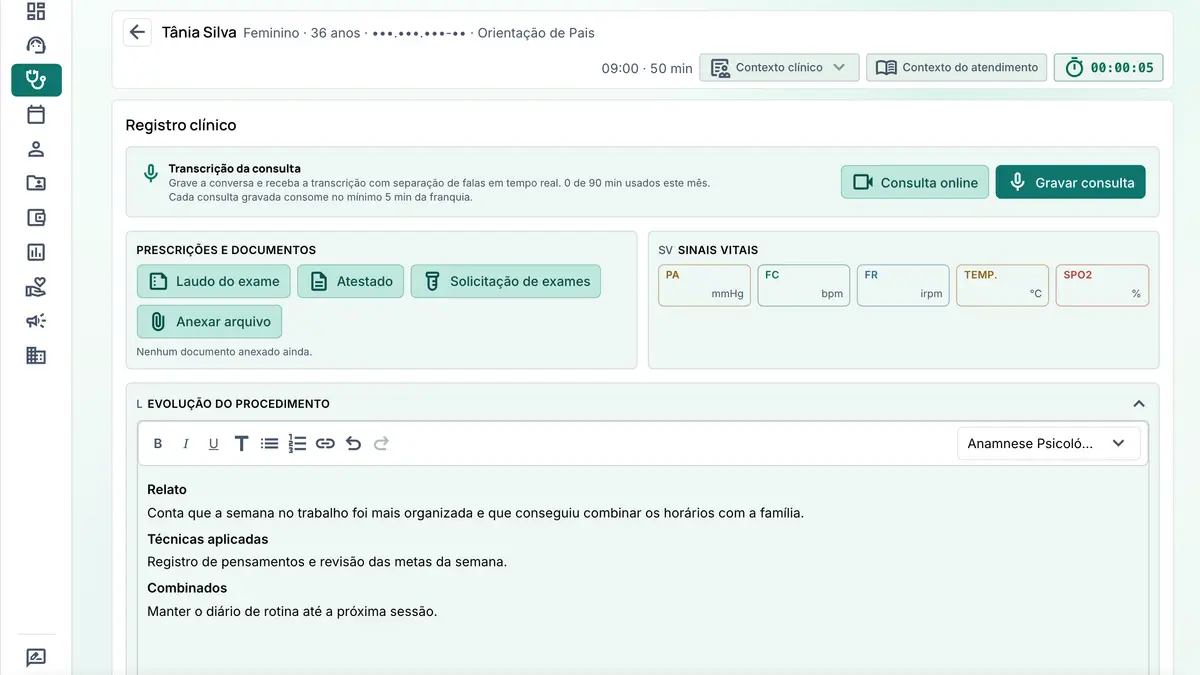The width and height of the screenshot is (1200, 675).
Task: Click the FR irpm respiratory rate field
Action: pos(903,285)
